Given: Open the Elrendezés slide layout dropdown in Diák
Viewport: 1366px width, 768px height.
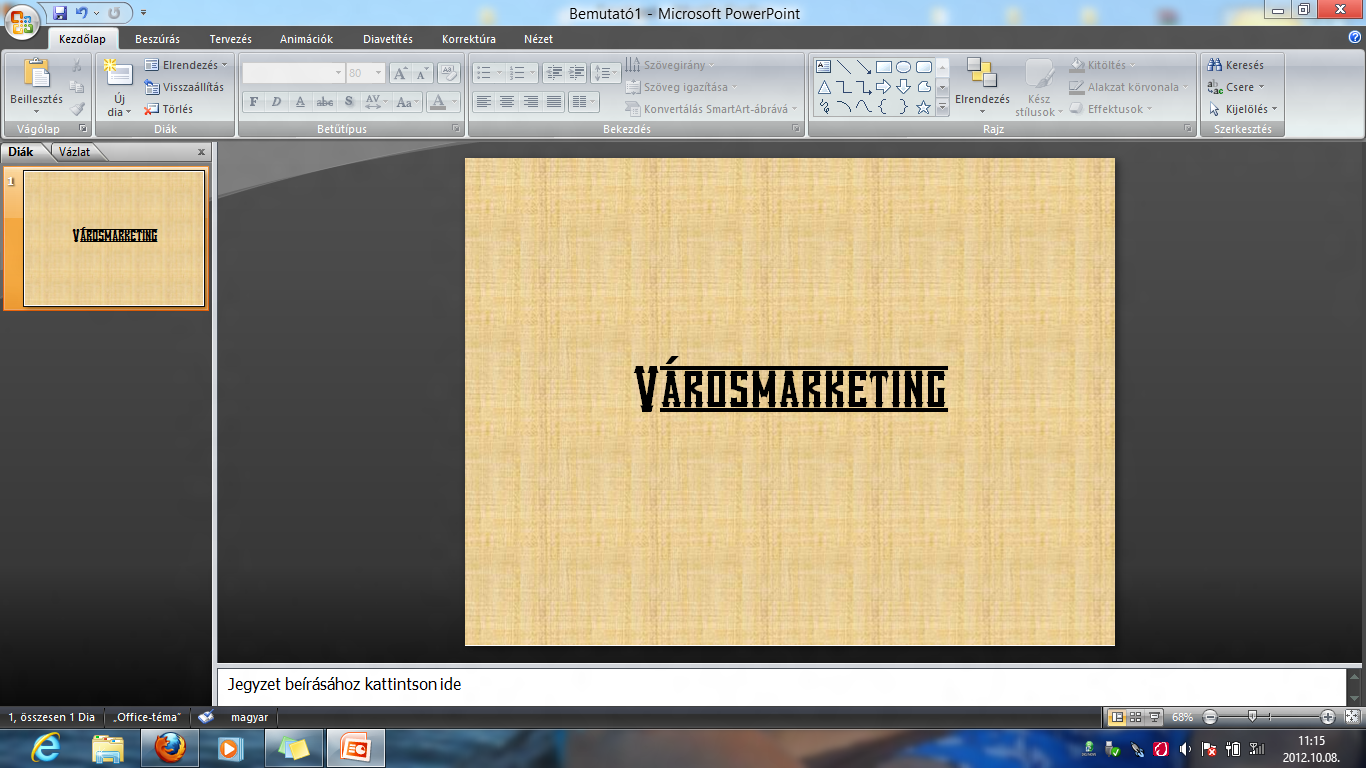Looking at the screenshot, I should tap(186, 65).
